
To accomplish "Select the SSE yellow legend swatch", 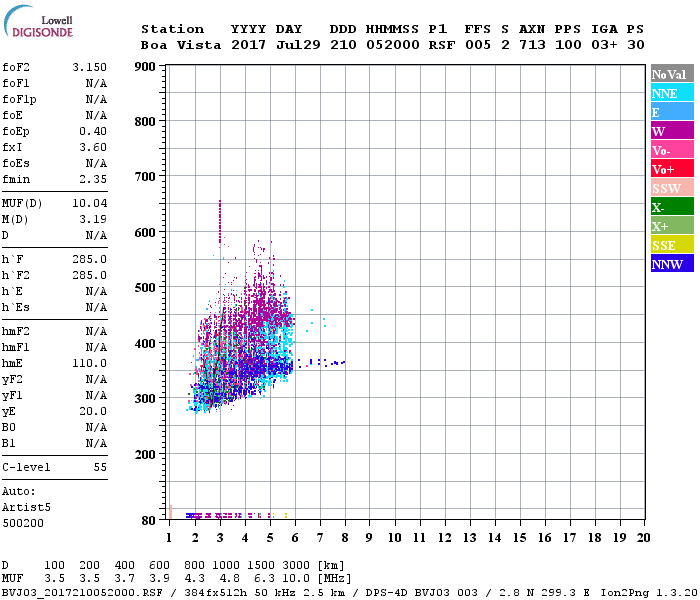I will [672, 245].
